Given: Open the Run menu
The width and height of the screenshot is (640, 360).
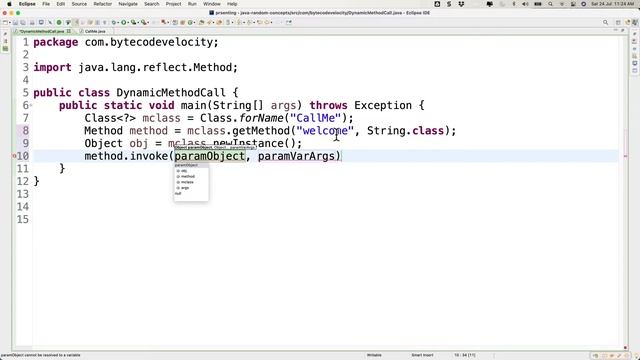Looking at the screenshot, I should click(x=192, y=4).
